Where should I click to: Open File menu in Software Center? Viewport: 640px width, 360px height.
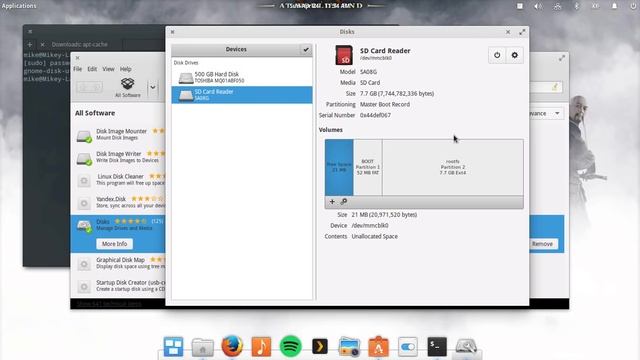tap(78, 69)
